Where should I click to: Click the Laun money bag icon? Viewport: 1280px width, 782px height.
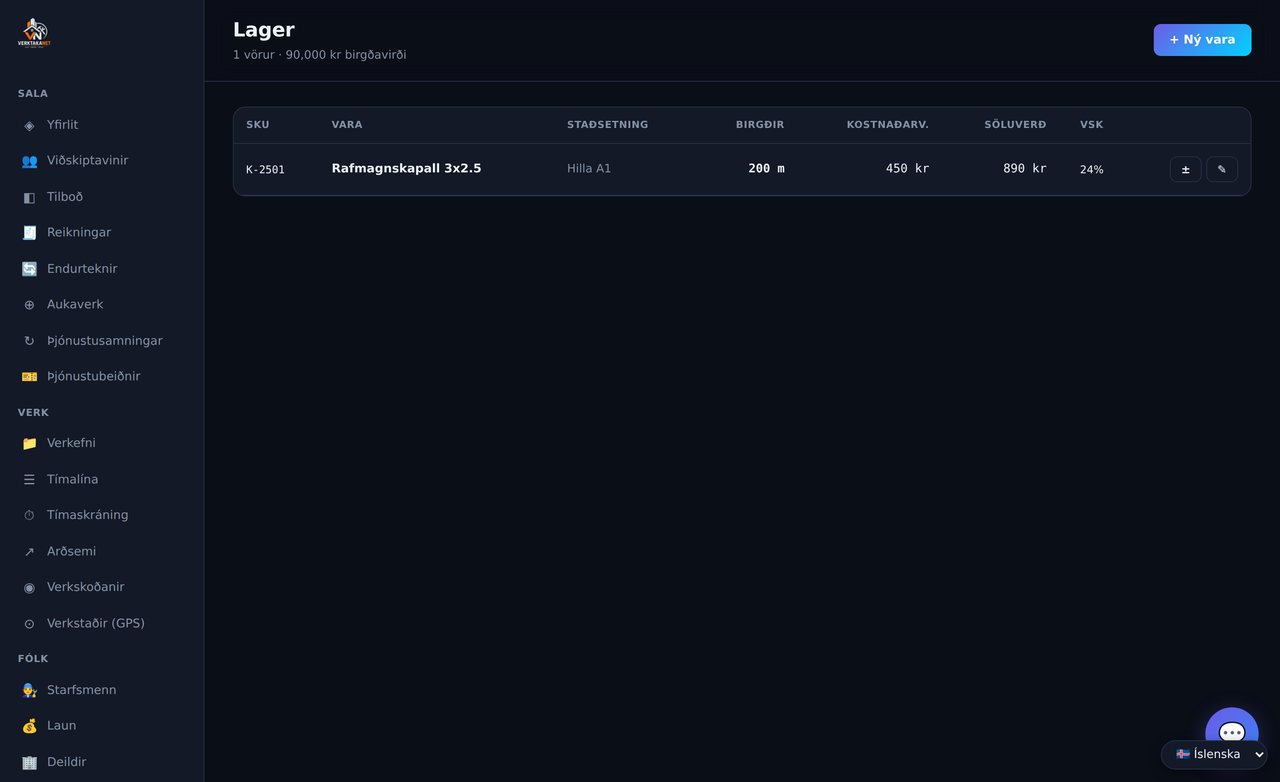tap(29, 726)
